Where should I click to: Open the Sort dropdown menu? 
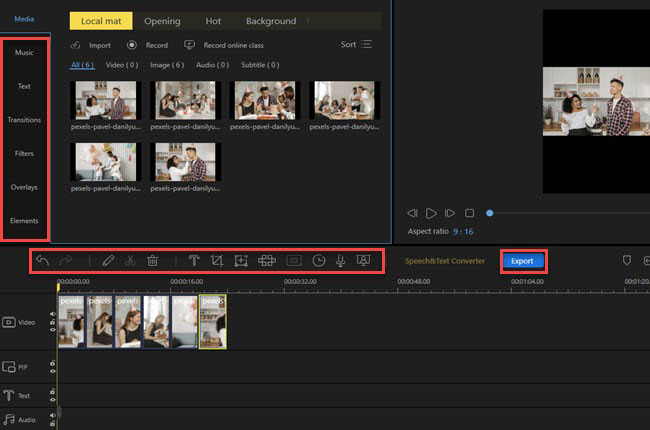tap(355, 45)
